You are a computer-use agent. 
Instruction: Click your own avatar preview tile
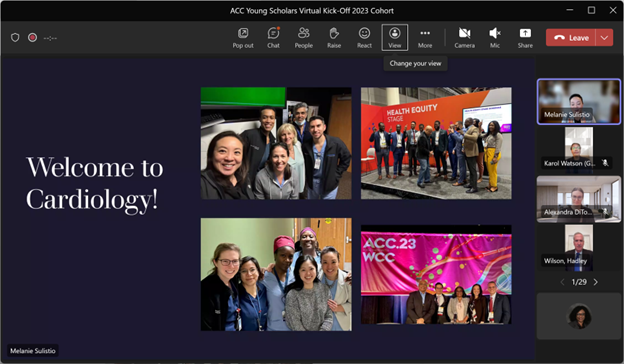tap(579, 316)
